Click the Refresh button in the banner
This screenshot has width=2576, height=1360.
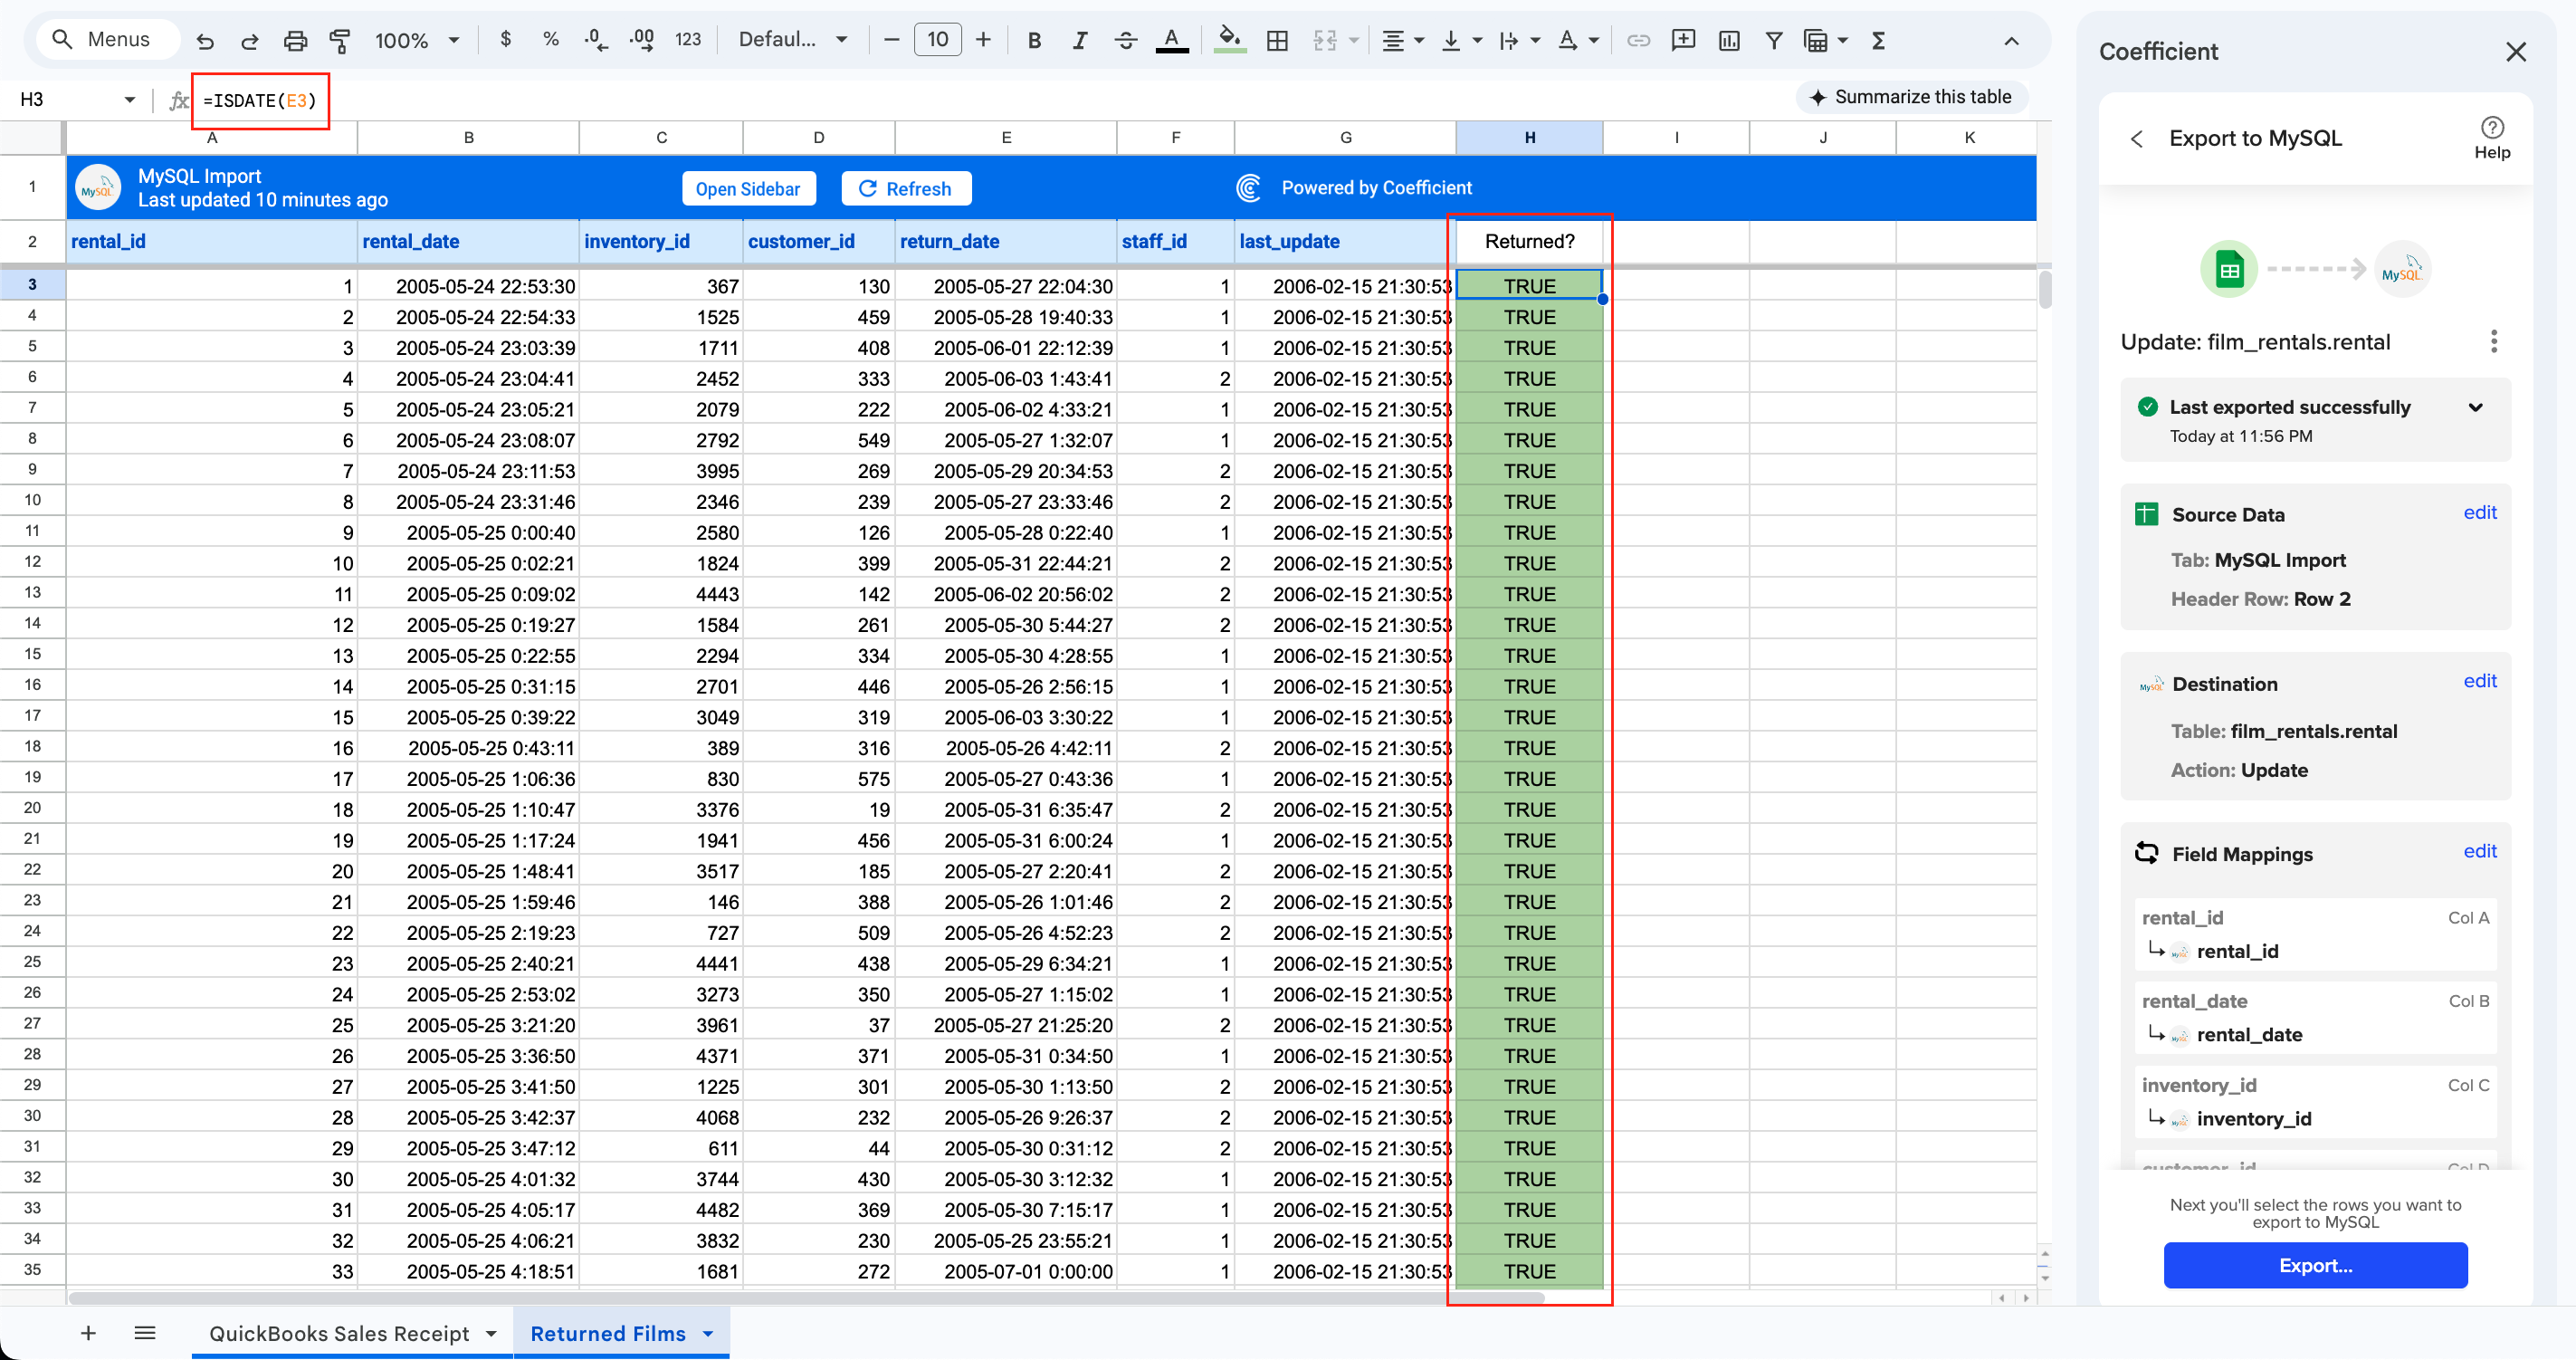(905, 188)
